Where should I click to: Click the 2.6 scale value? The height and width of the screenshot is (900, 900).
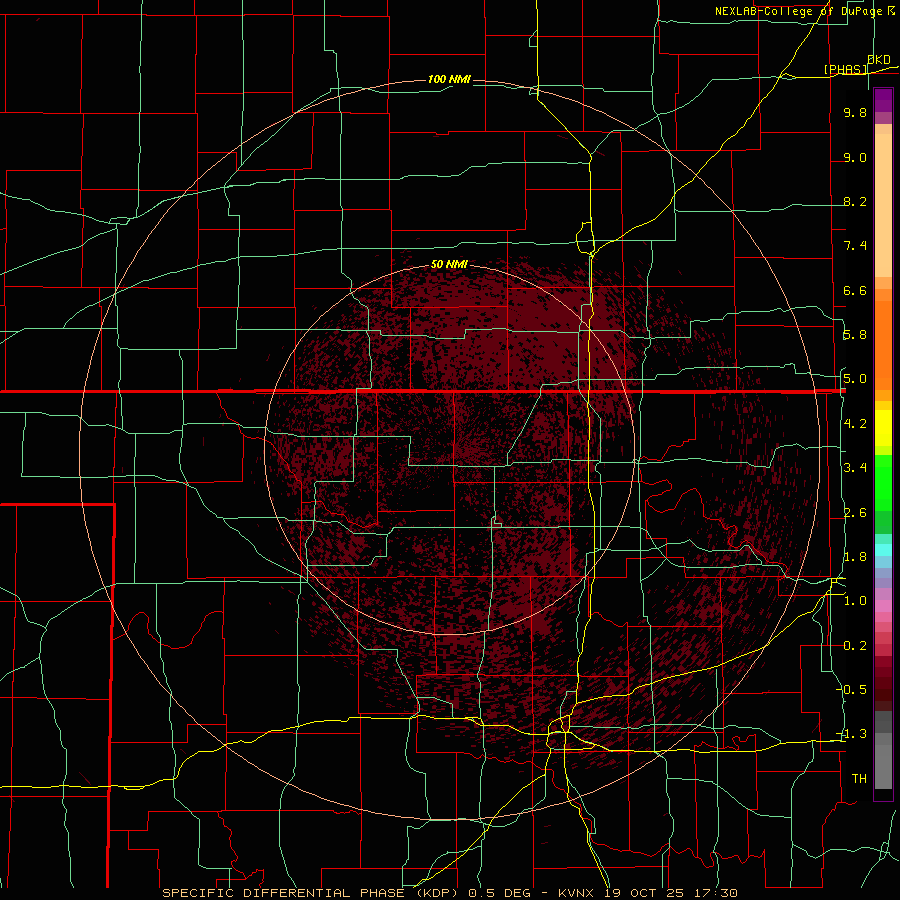(x=855, y=513)
